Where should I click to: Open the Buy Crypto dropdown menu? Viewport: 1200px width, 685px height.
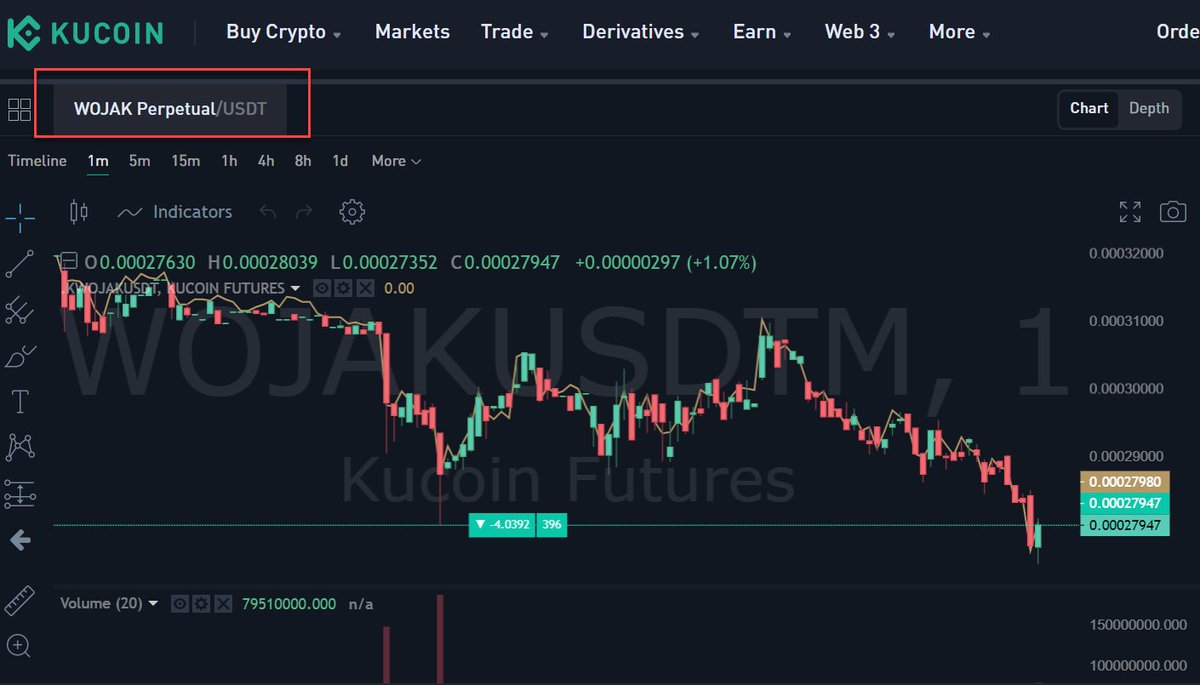pos(284,32)
